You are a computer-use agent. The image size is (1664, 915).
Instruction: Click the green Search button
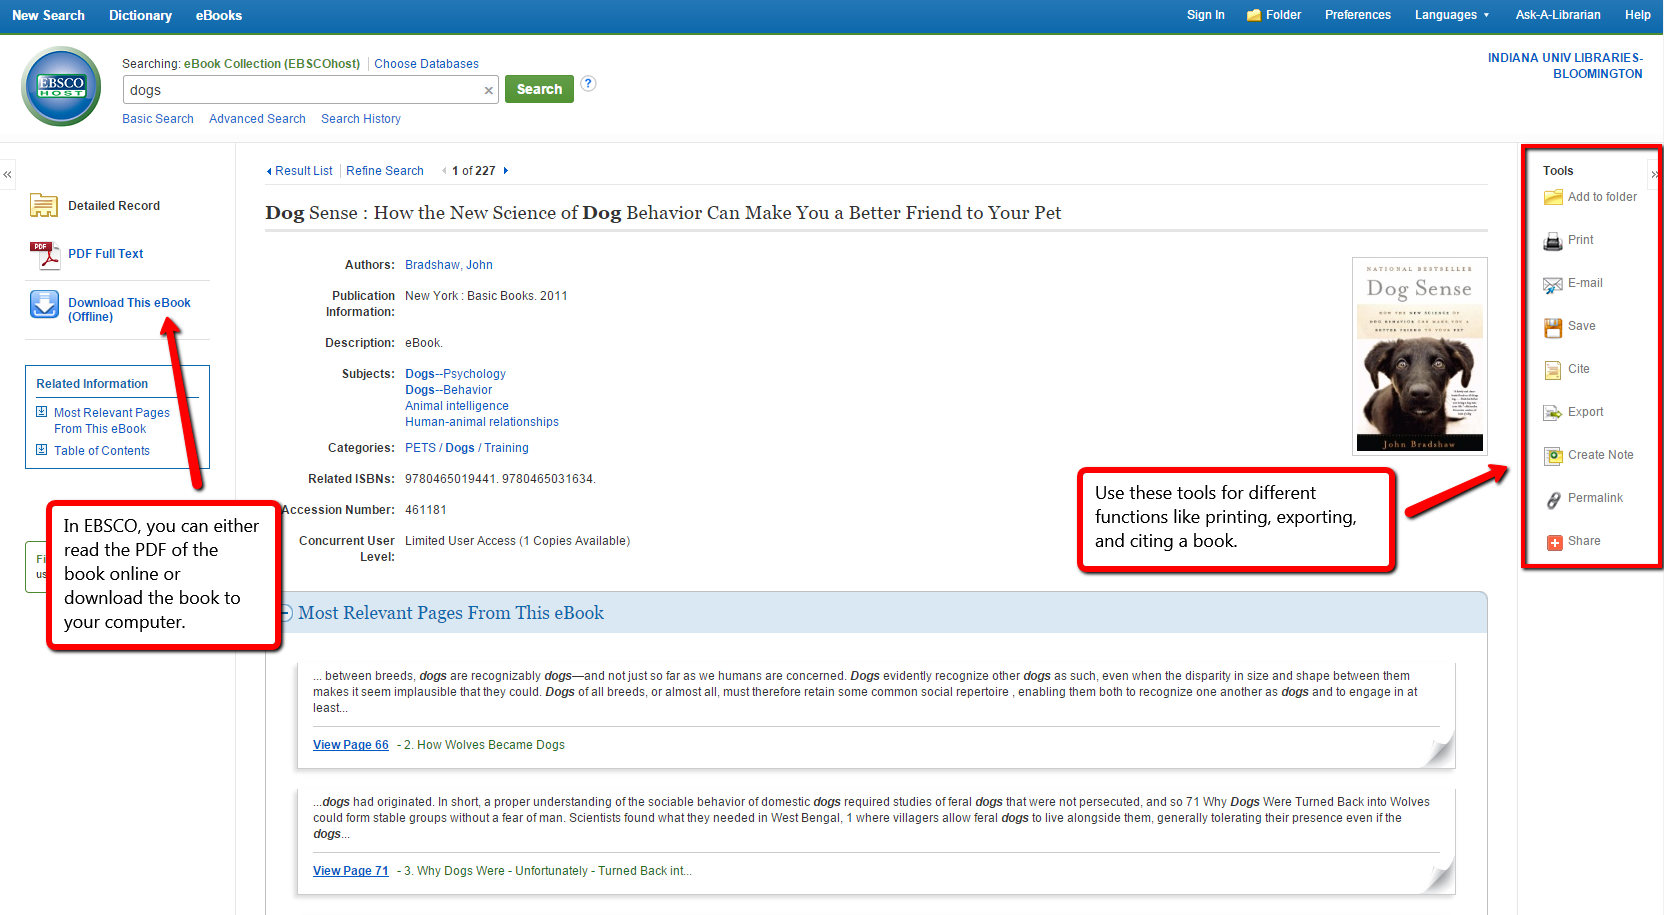(x=539, y=89)
